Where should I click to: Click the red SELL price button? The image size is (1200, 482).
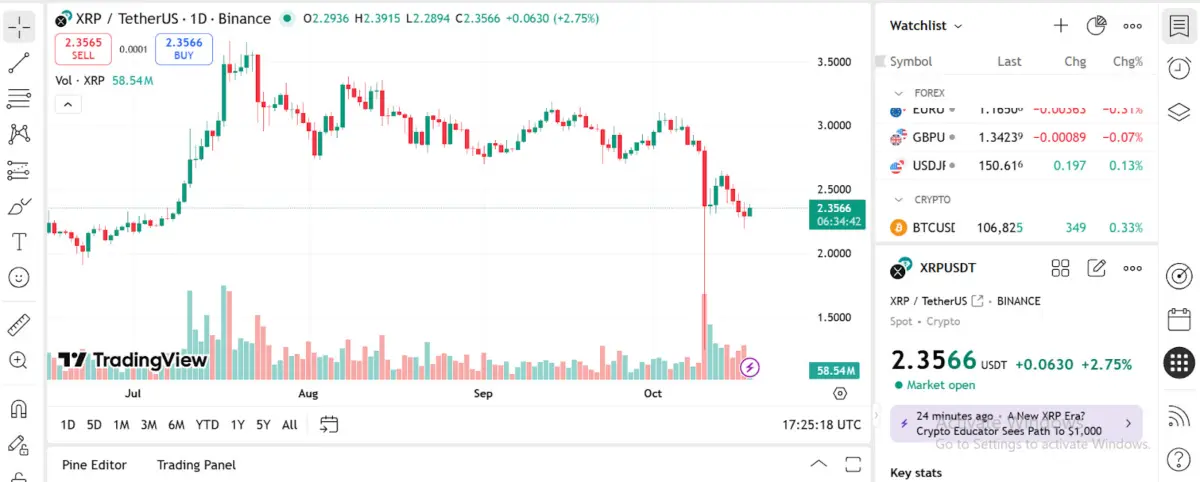tap(83, 48)
